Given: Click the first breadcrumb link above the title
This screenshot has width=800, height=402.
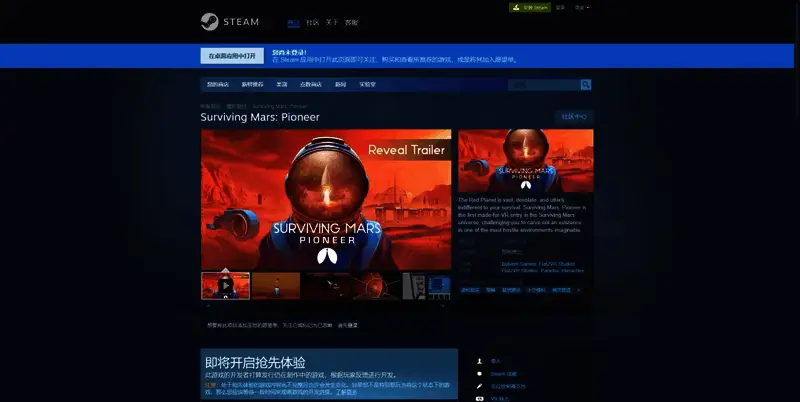Looking at the screenshot, I should click(x=210, y=107).
